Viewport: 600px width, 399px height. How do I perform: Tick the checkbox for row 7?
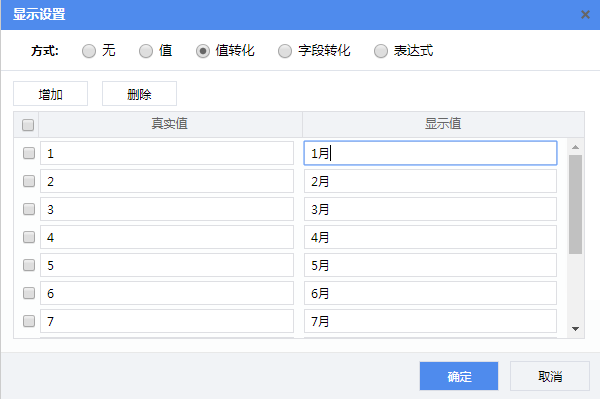tap(29, 321)
